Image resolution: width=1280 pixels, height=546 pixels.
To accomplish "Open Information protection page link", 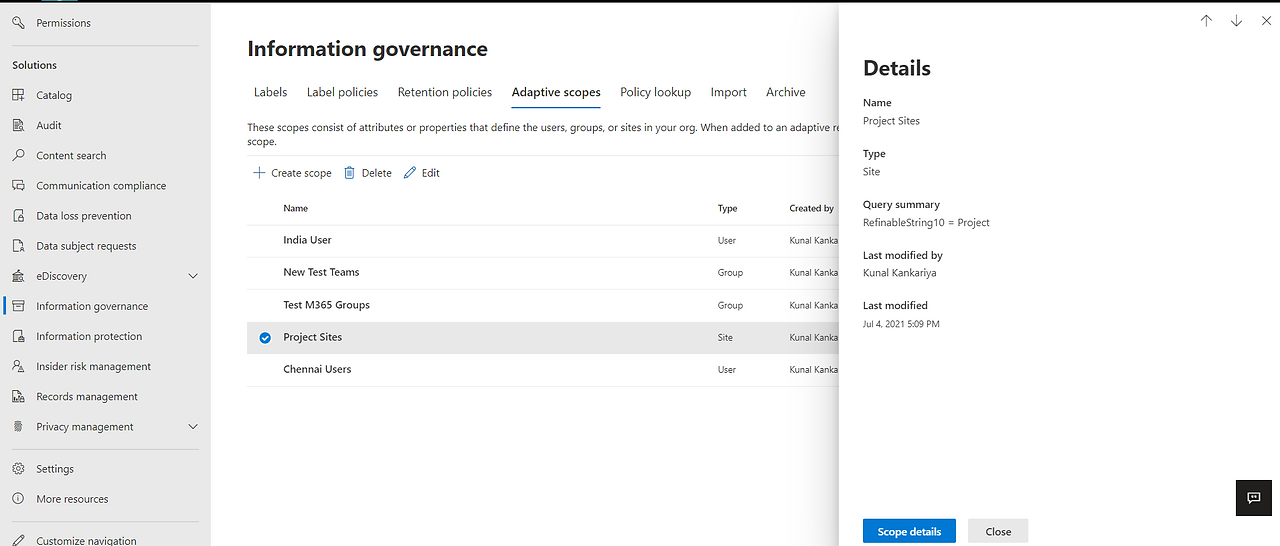I will click(89, 336).
